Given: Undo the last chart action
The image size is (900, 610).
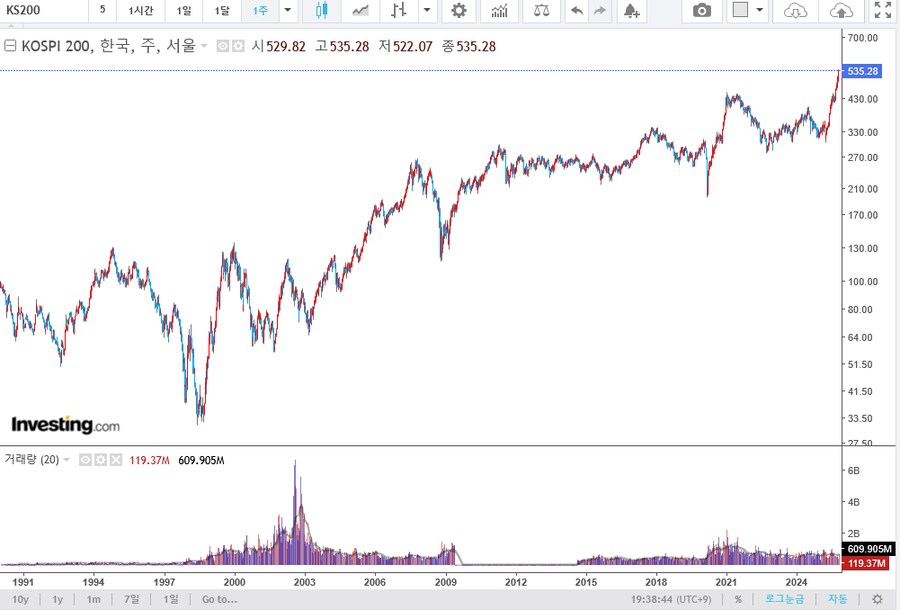Looking at the screenshot, I should (576, 10).
